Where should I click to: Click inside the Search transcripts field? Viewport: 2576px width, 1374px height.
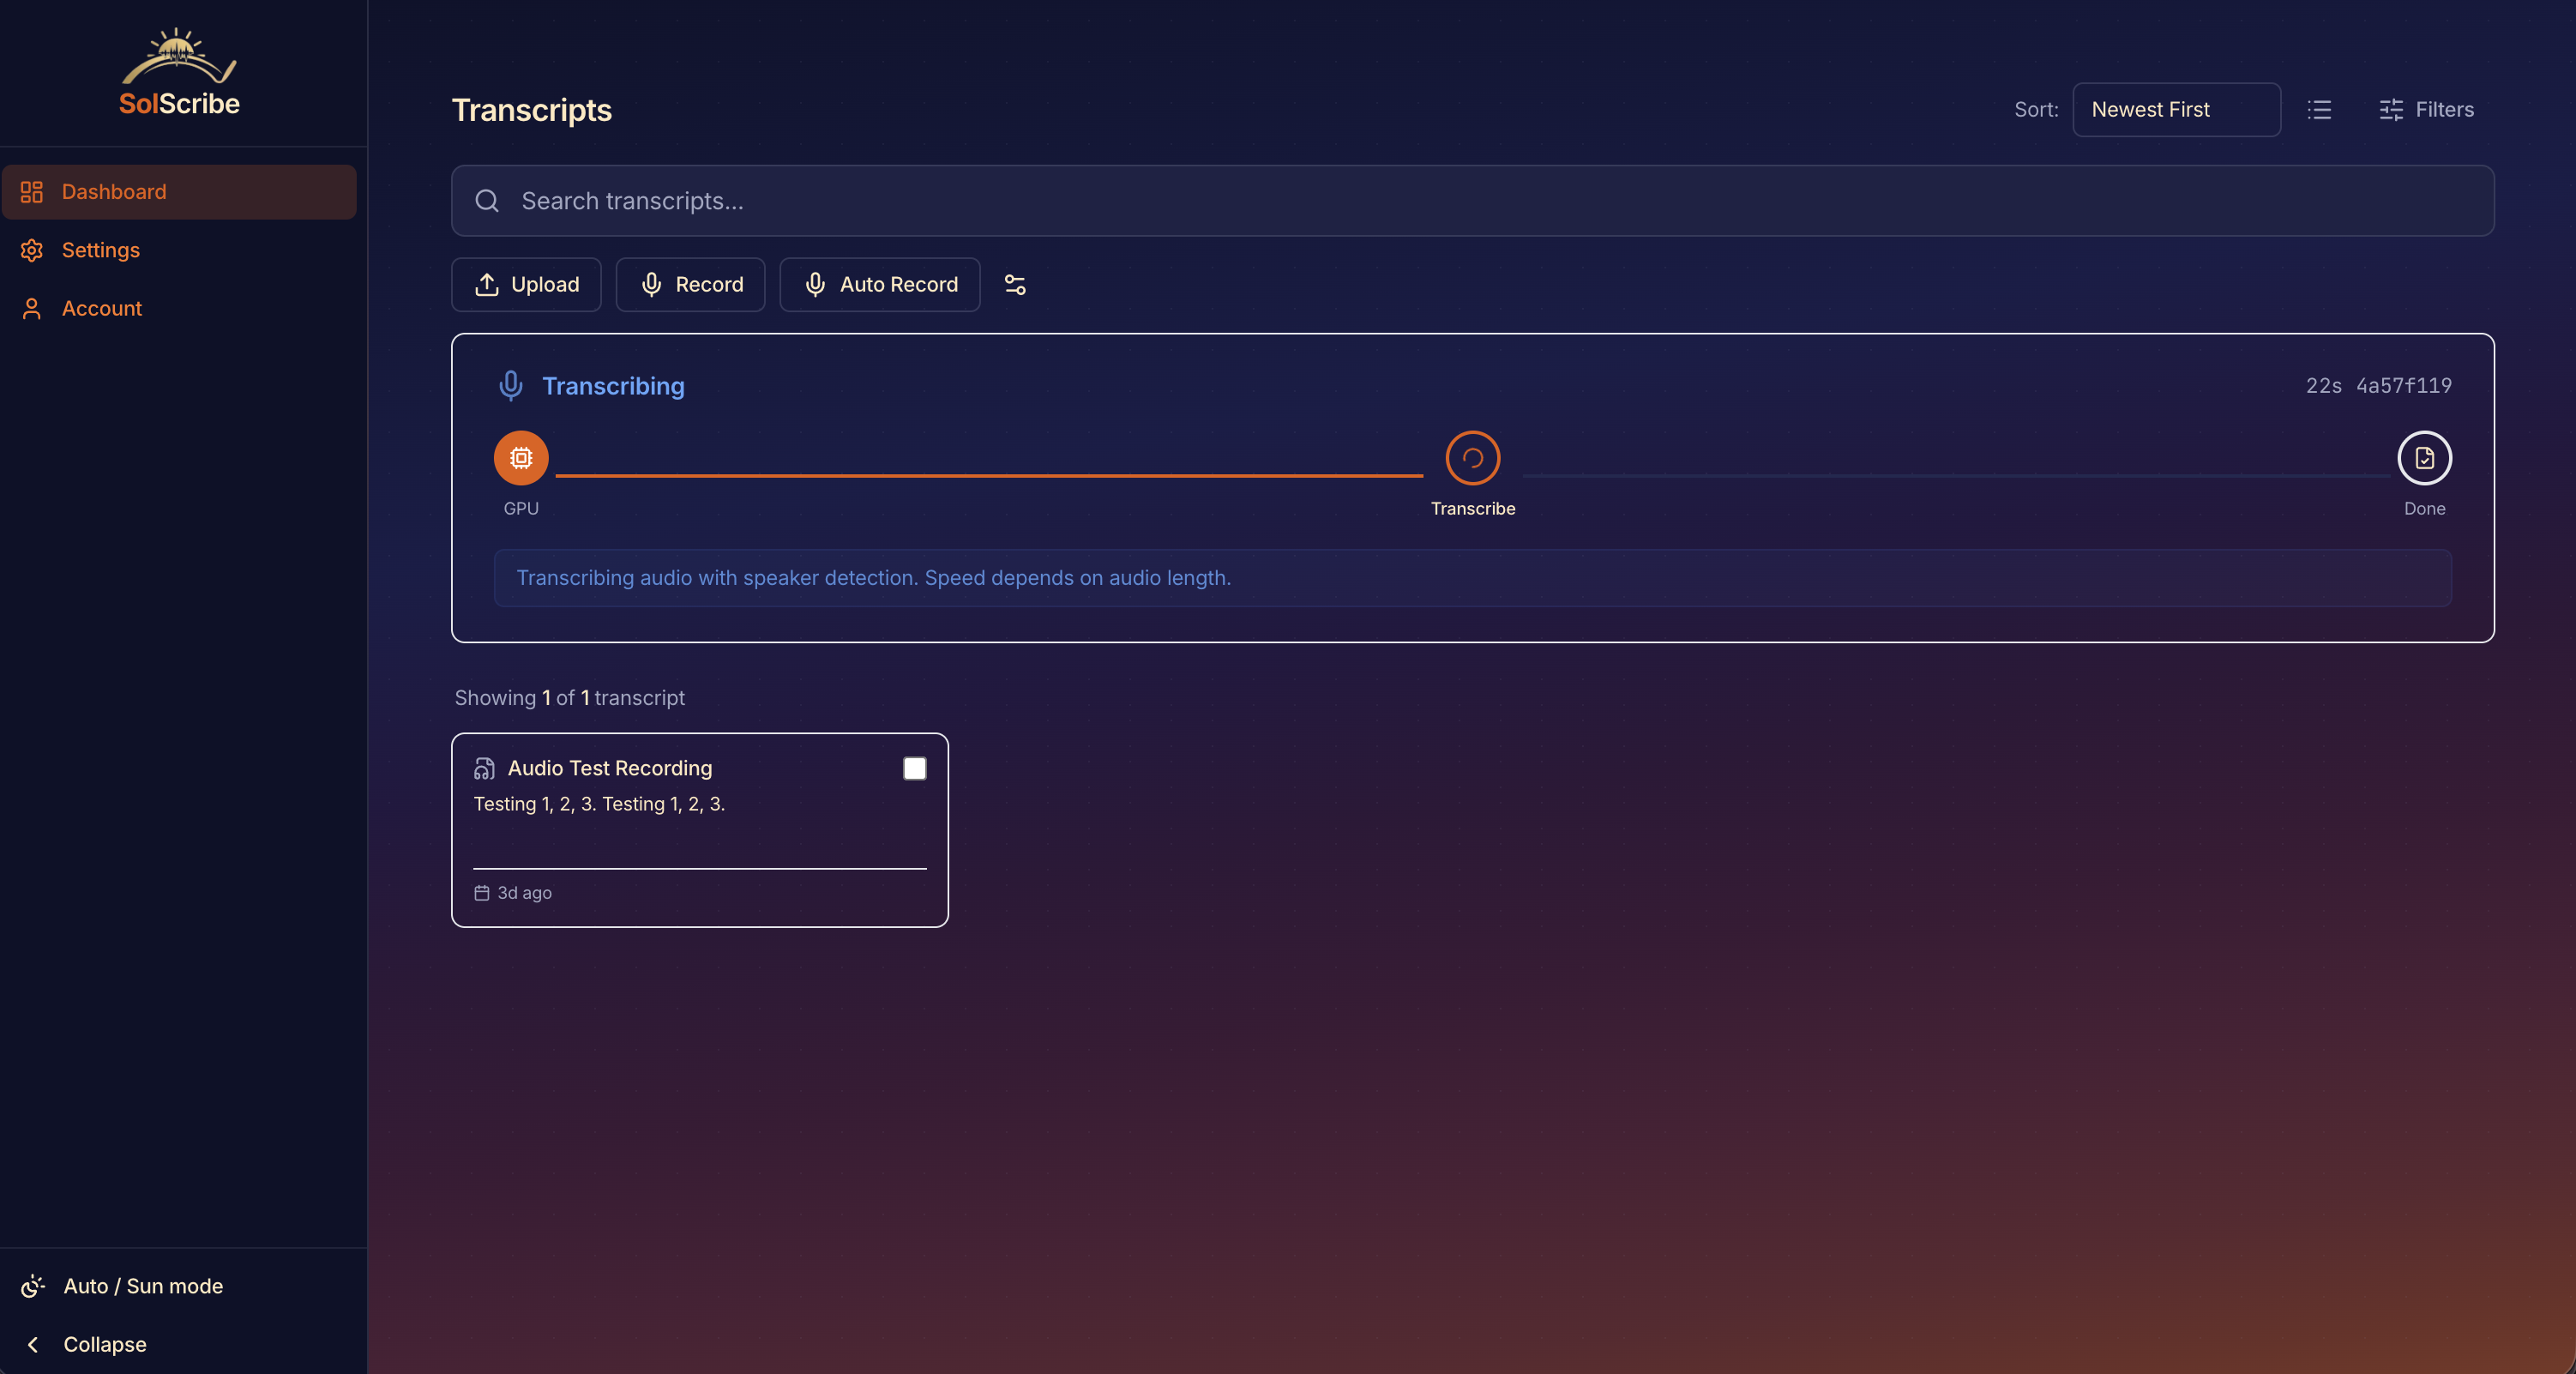coord(1000,201)
